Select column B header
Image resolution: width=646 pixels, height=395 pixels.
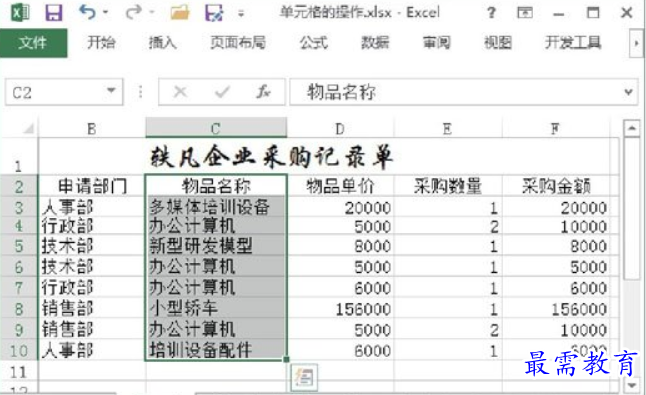click(x=91, y=129)
